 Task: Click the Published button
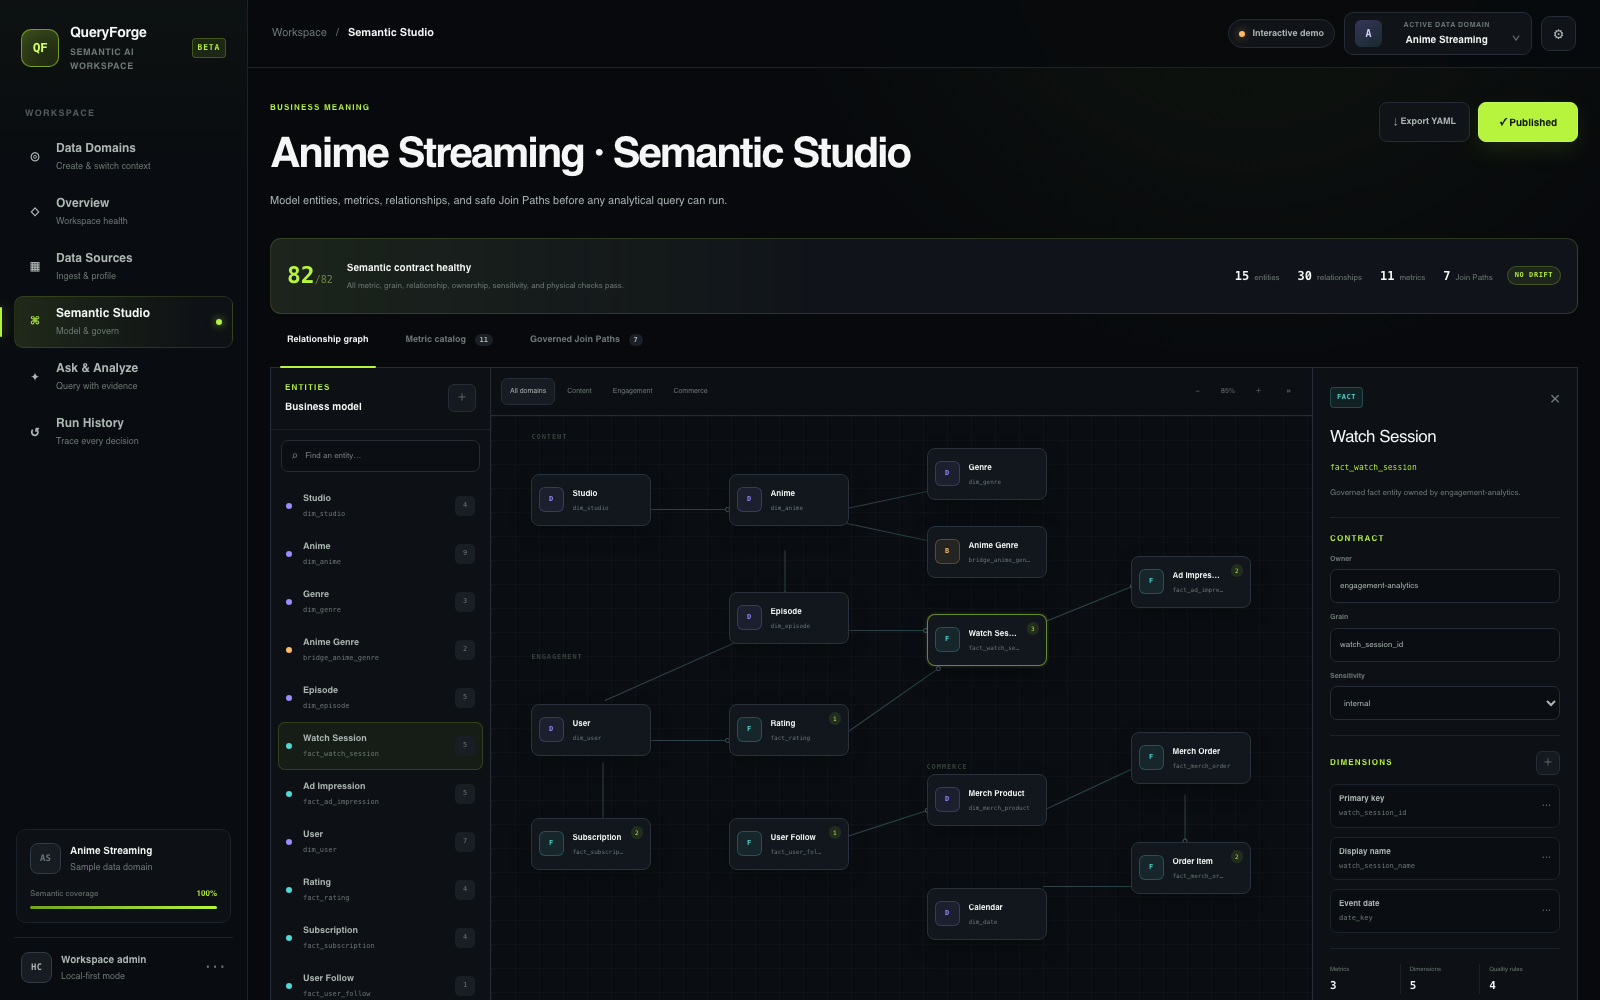click(x=1527, y=122)
